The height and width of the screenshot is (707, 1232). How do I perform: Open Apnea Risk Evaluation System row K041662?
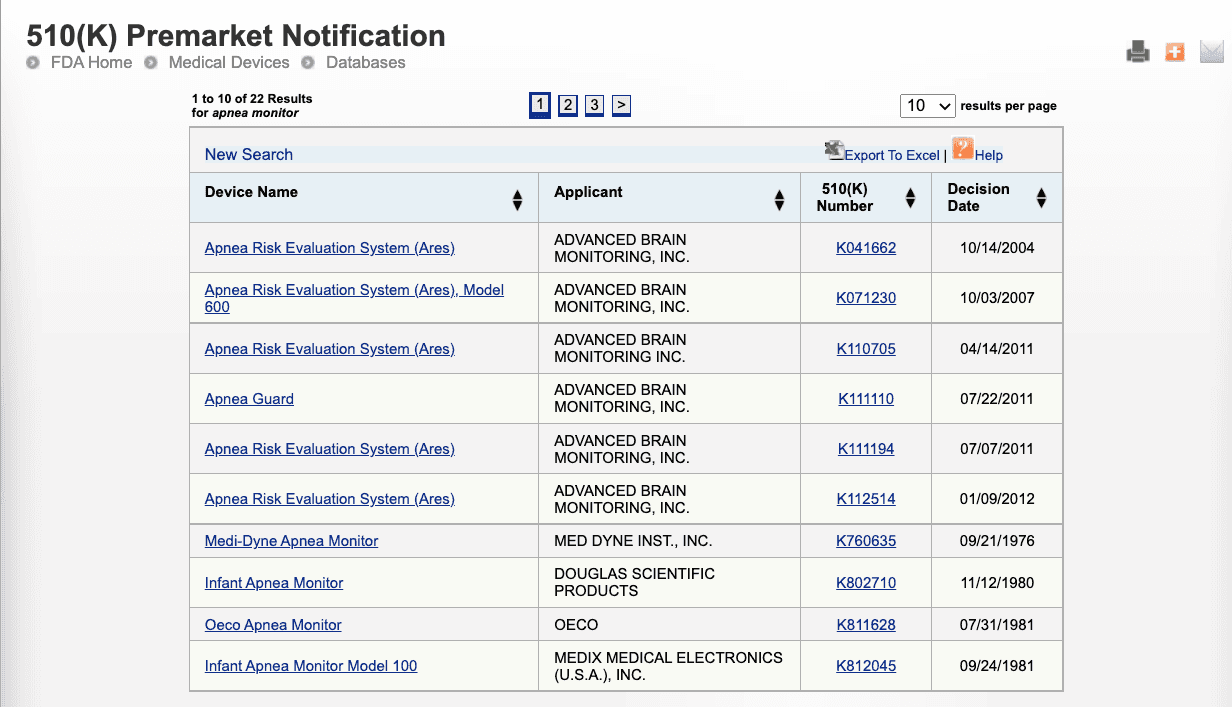coord(330,248)
